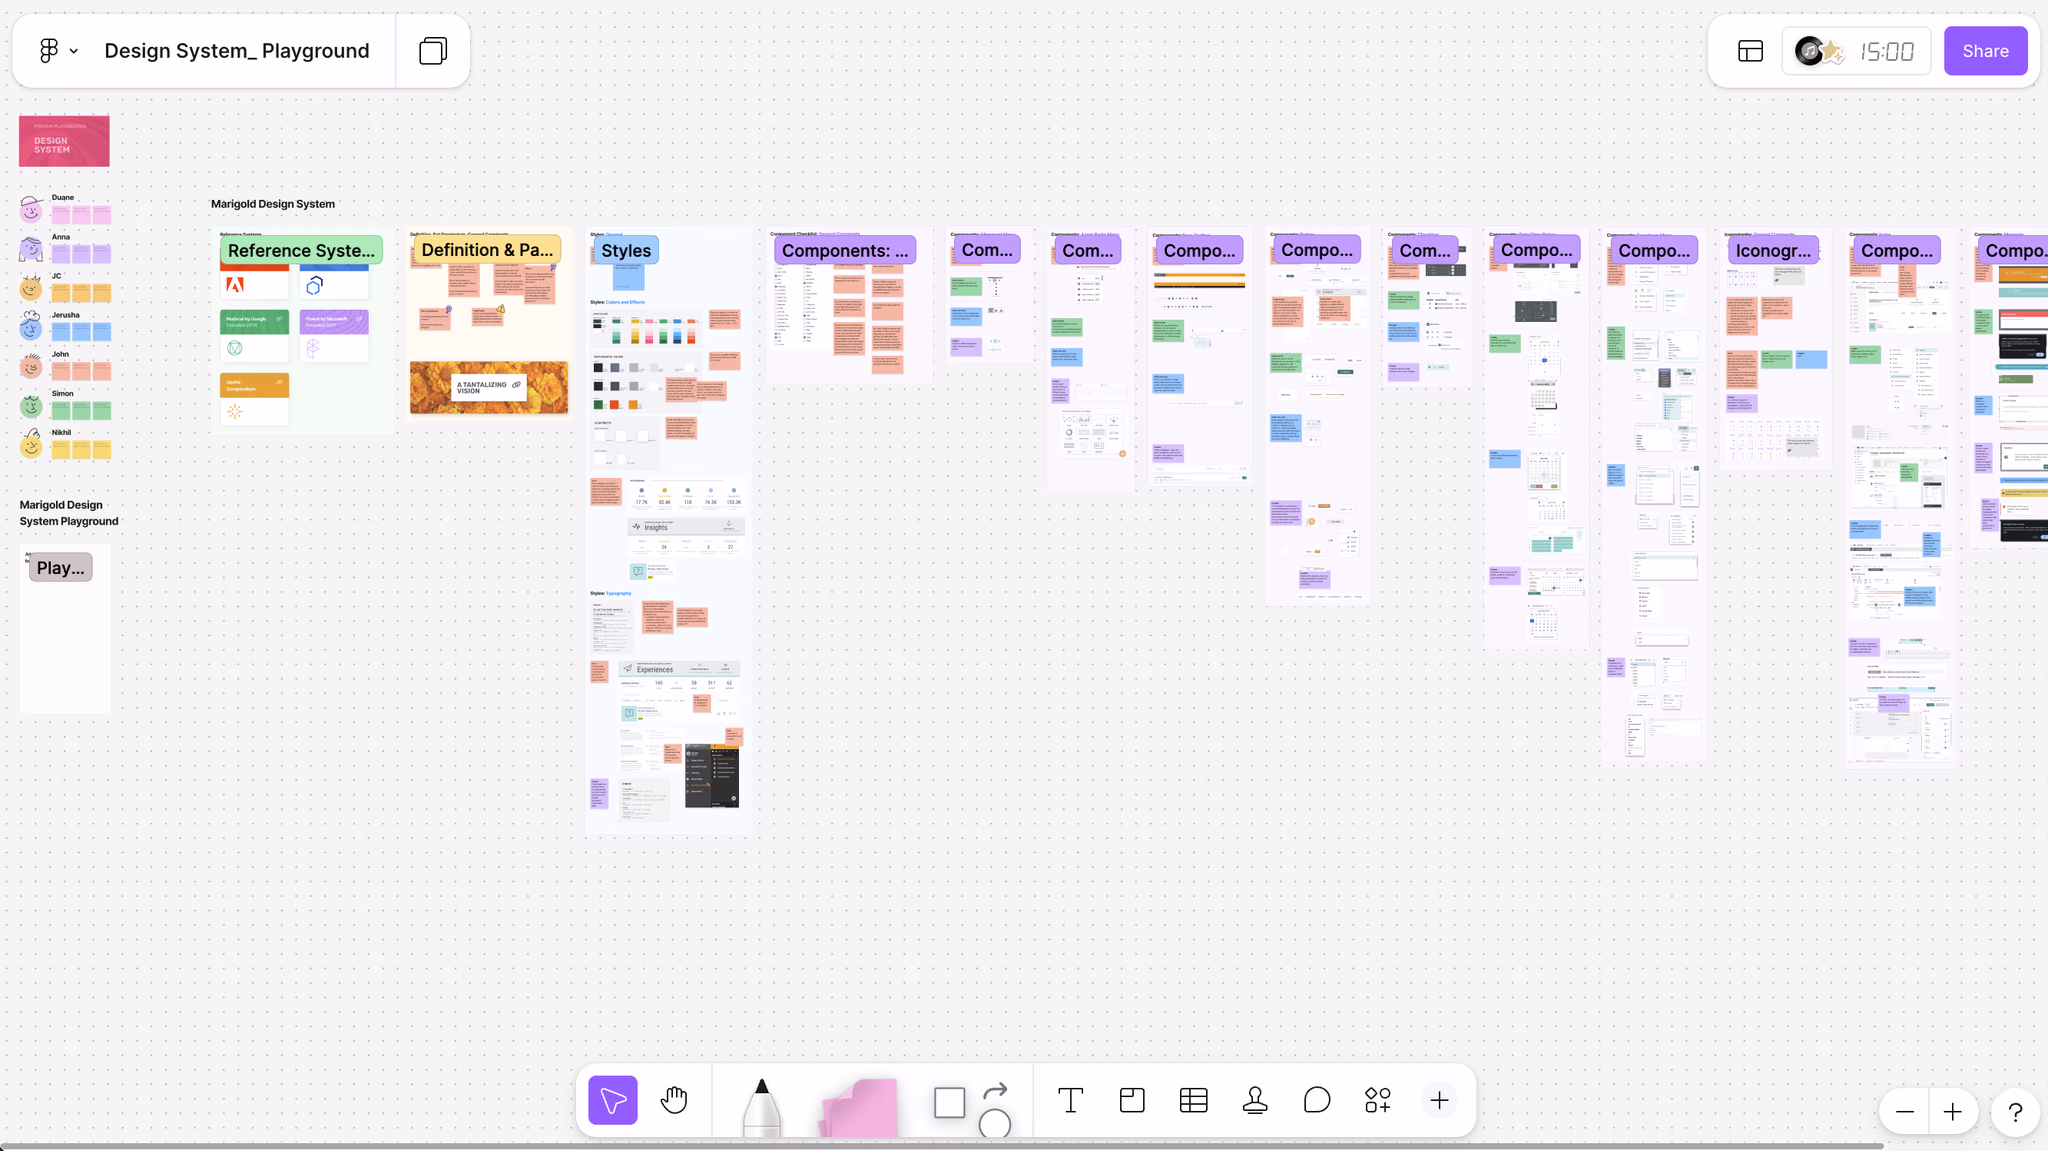
Task: Click the music player avatar icon
Action: click(x=1809, y=51)
